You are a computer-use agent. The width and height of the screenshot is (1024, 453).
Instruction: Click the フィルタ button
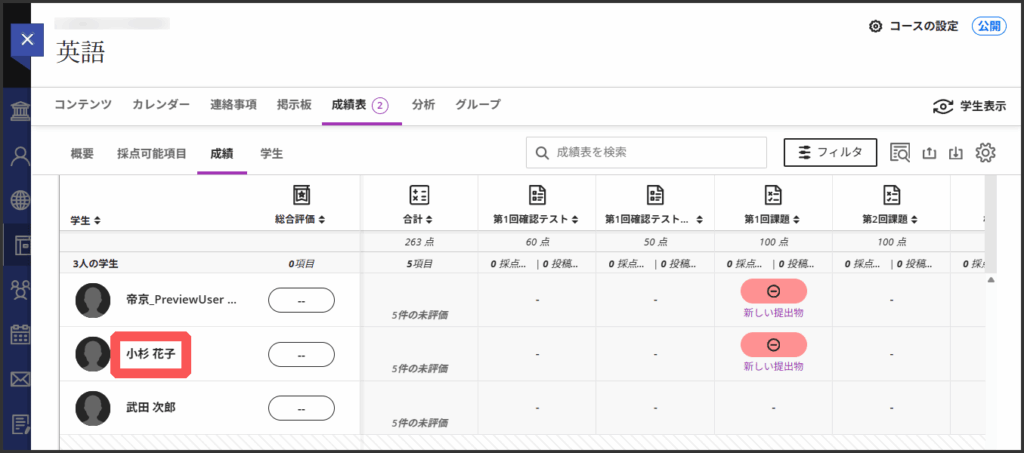[x=830, y=152]
